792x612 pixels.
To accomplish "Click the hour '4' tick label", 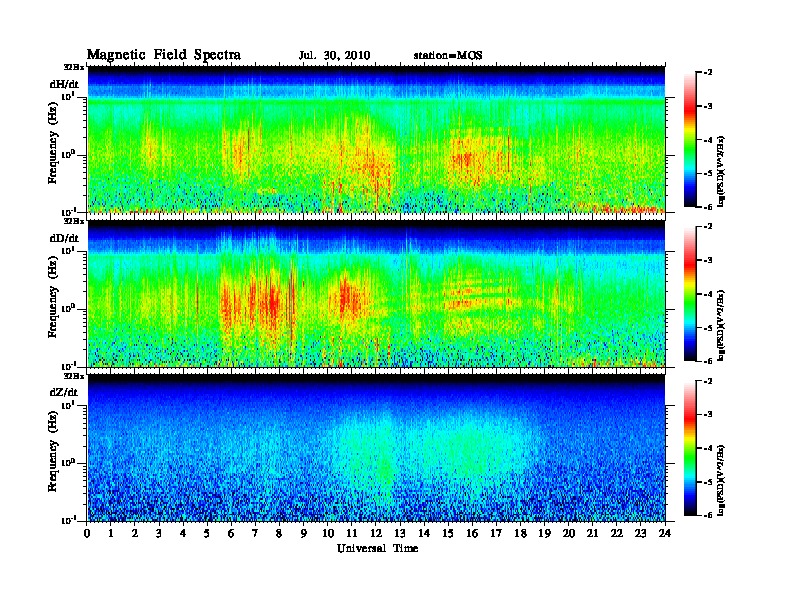I will (183, 533).
